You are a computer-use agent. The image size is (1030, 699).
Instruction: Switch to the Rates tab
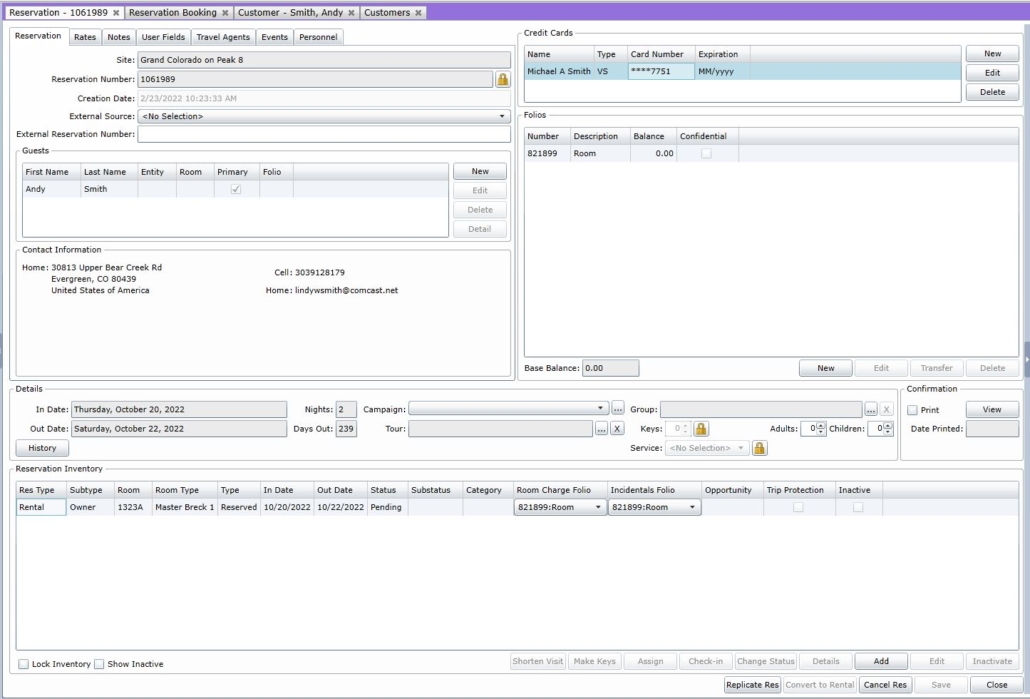coord(85,37)
